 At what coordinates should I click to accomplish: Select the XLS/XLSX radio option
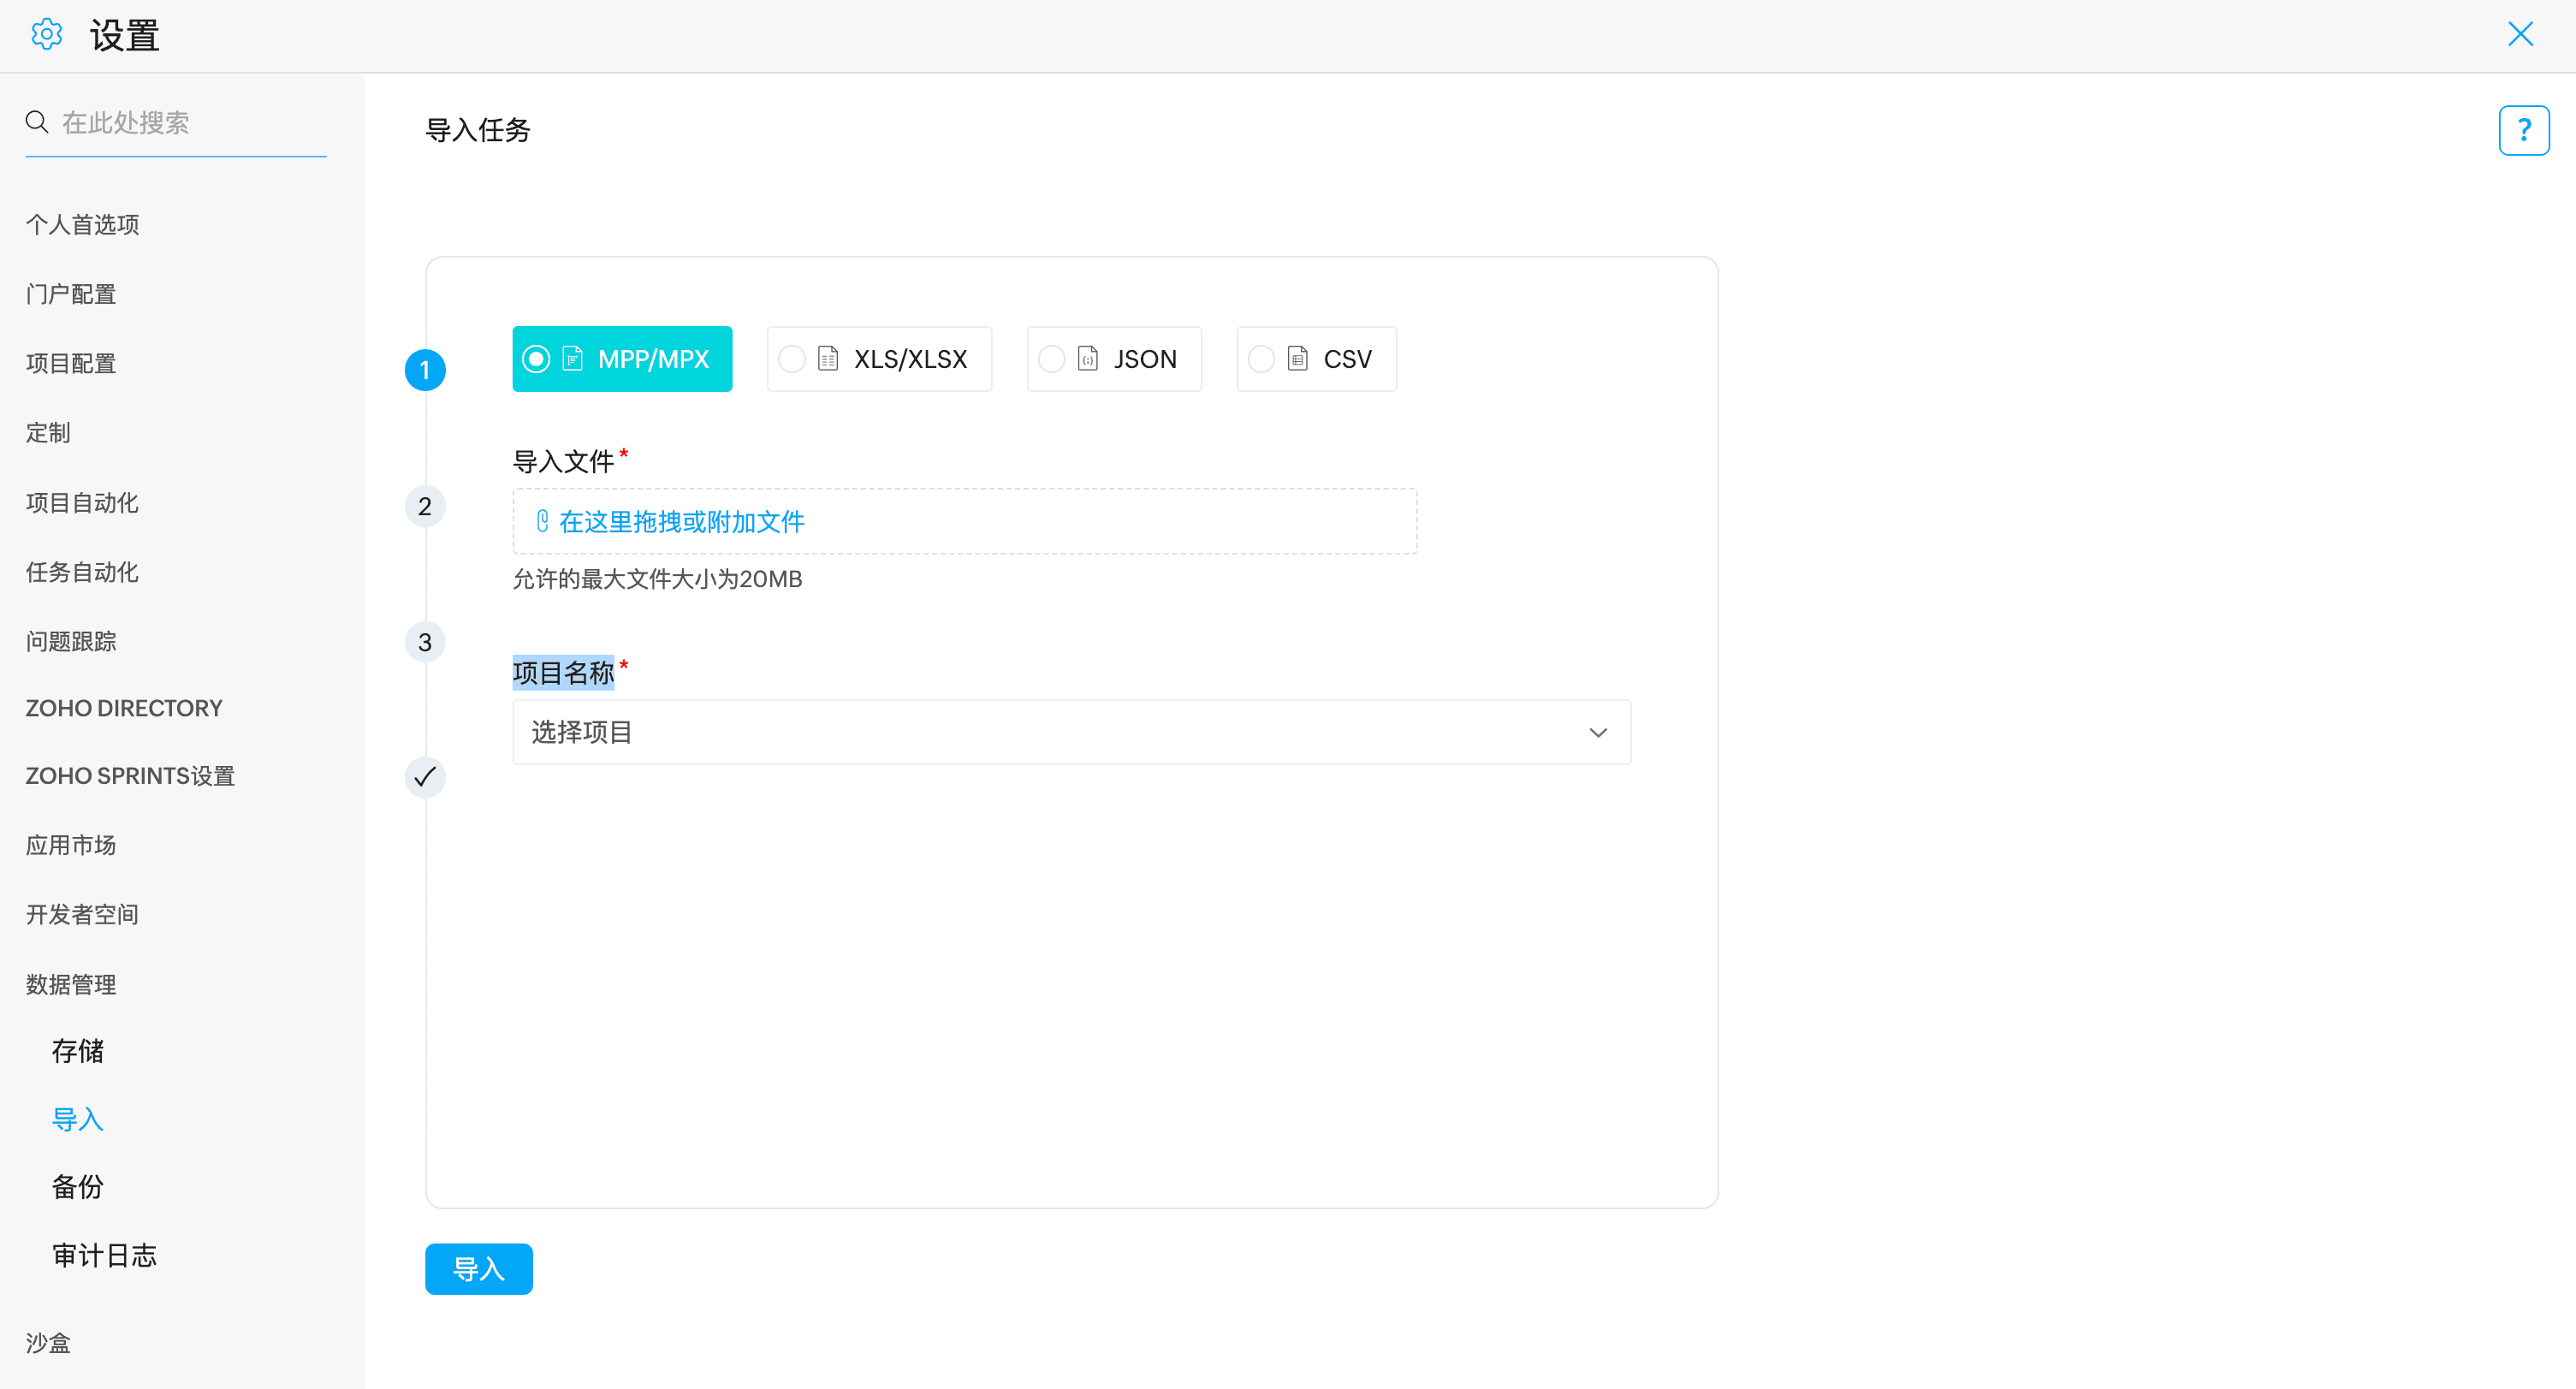[791, 359]
